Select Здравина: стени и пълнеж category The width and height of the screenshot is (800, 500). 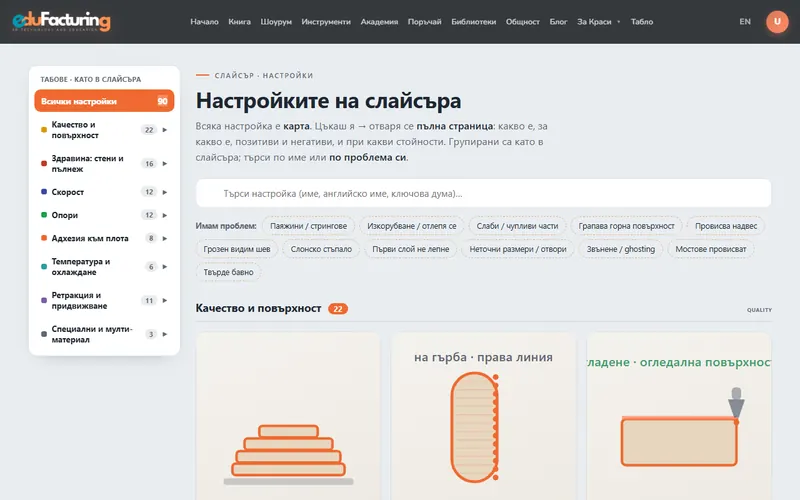[x=104, y=164]
